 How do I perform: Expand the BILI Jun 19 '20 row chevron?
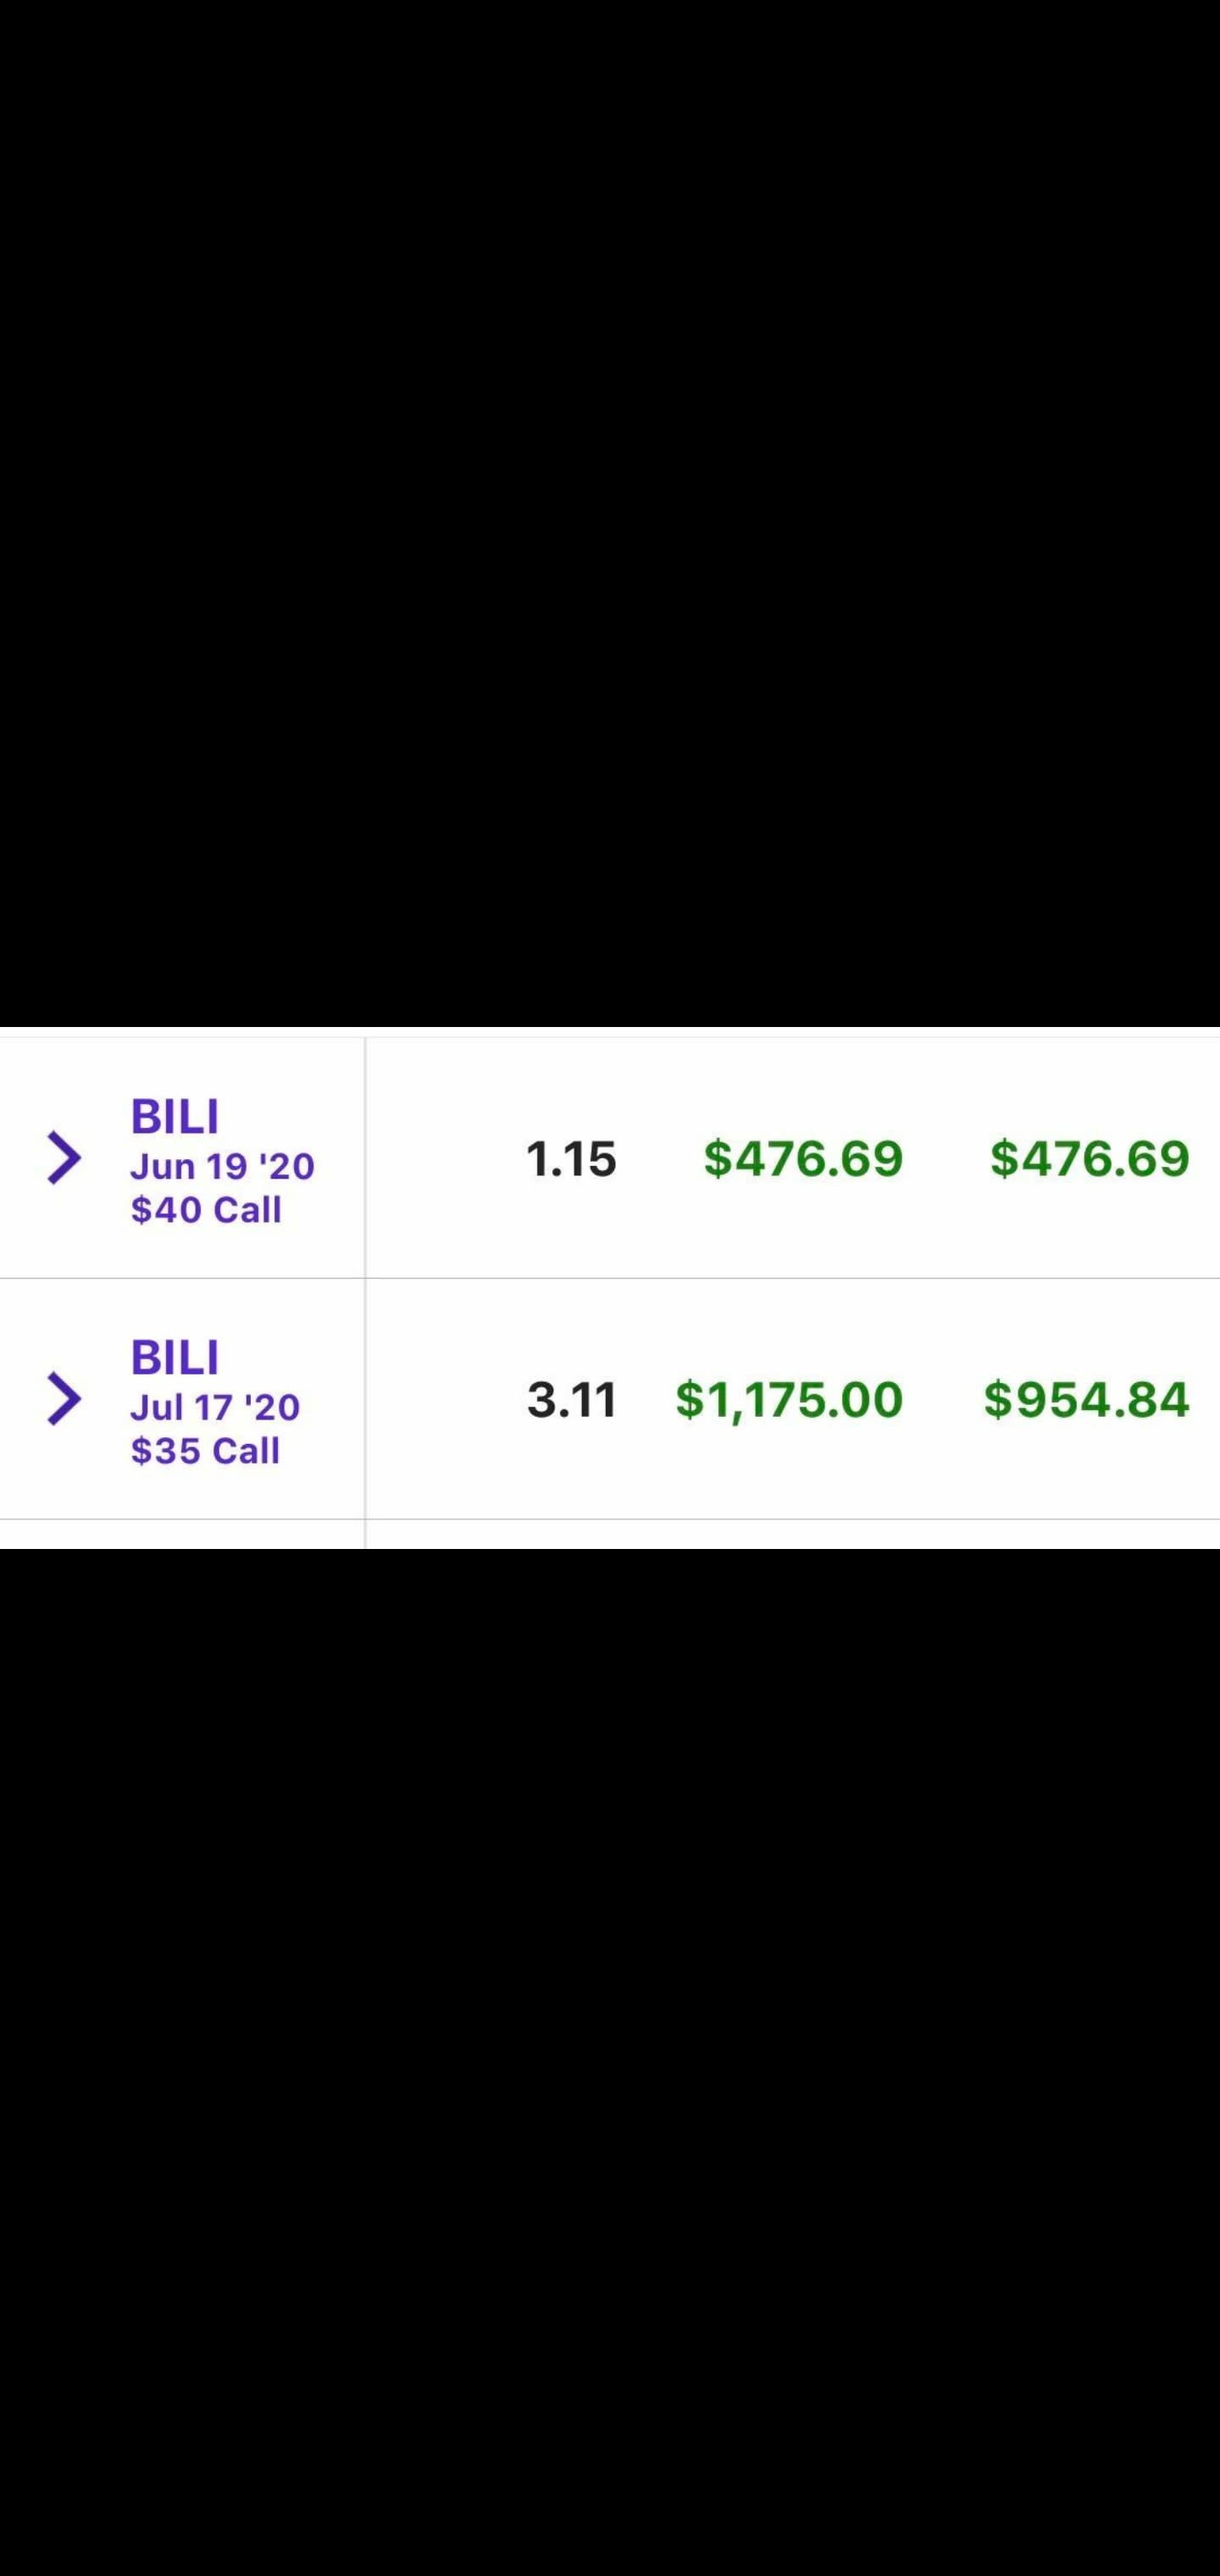point(64,1158)
